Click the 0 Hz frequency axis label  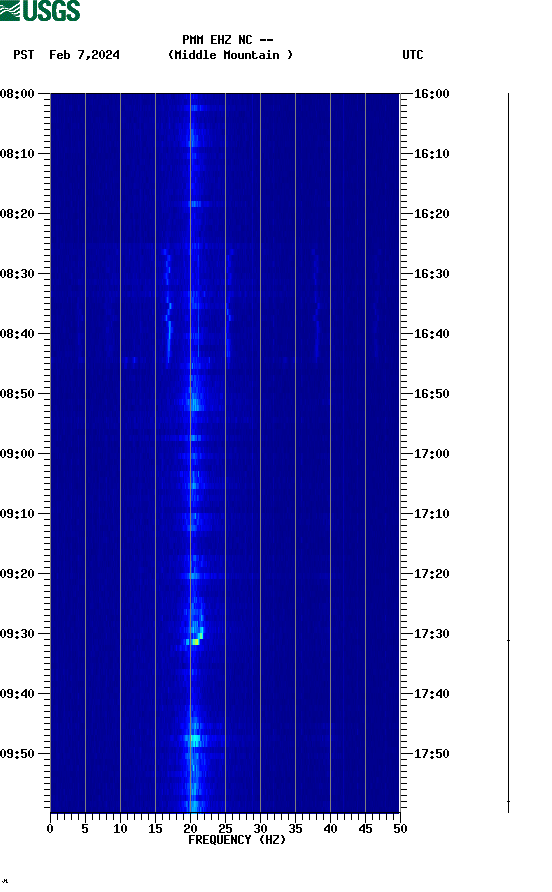click(50, 829)
